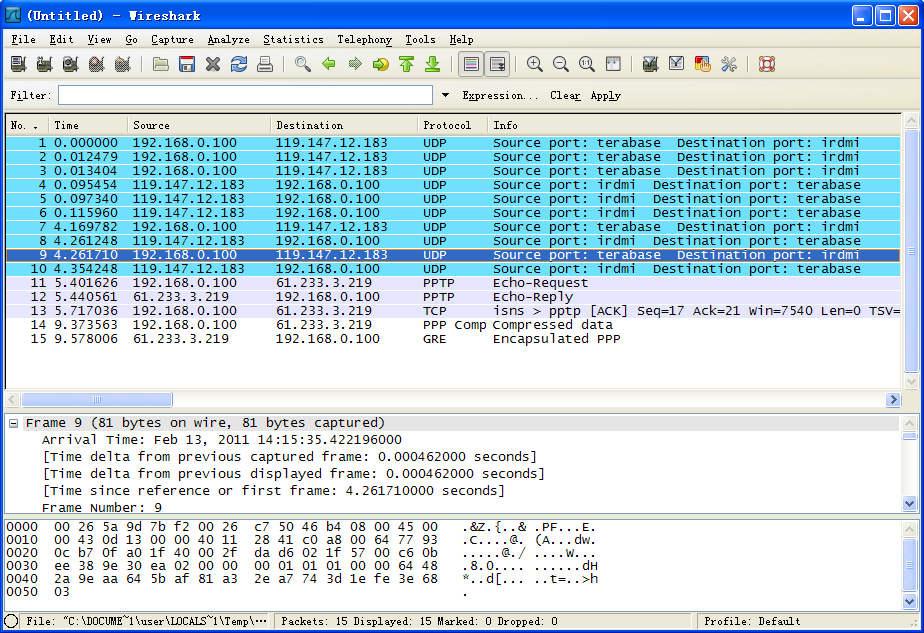
Task: Open the Statistics menu
Action: 293,39
